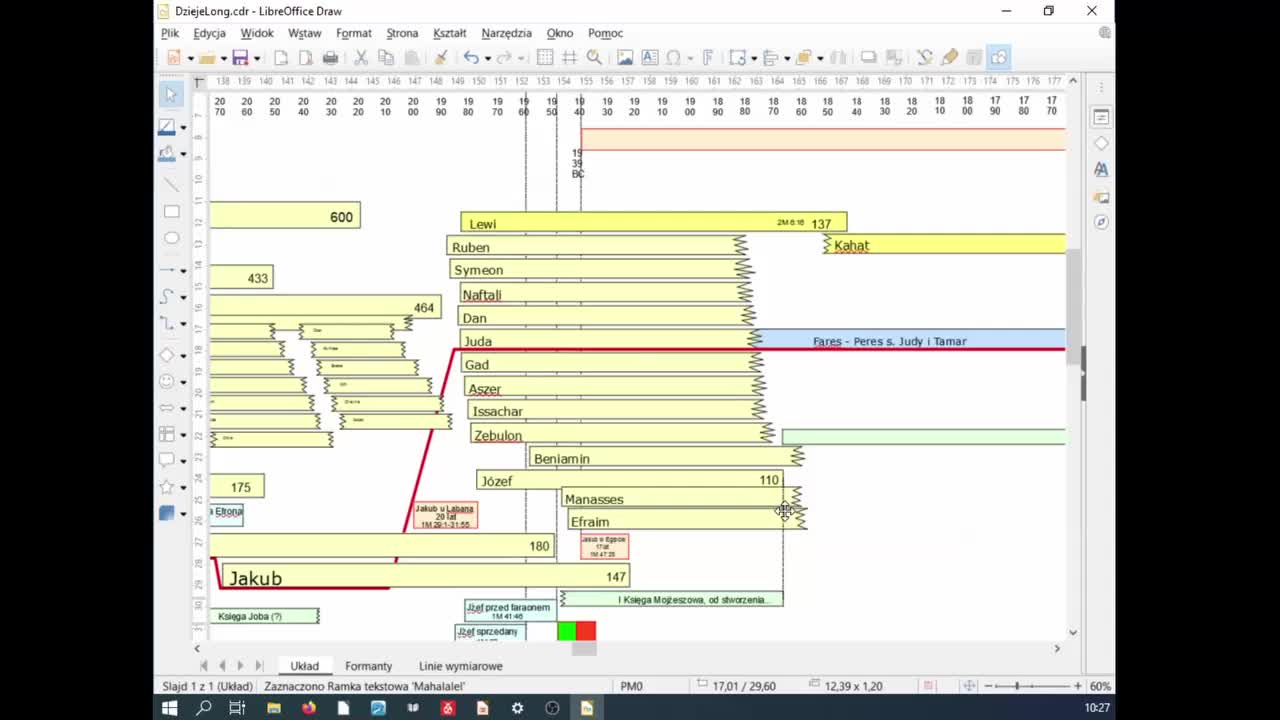This screenshot has height=720, width=1280.
Task: Insert a text box from toolbar
Action: (650, 58)
